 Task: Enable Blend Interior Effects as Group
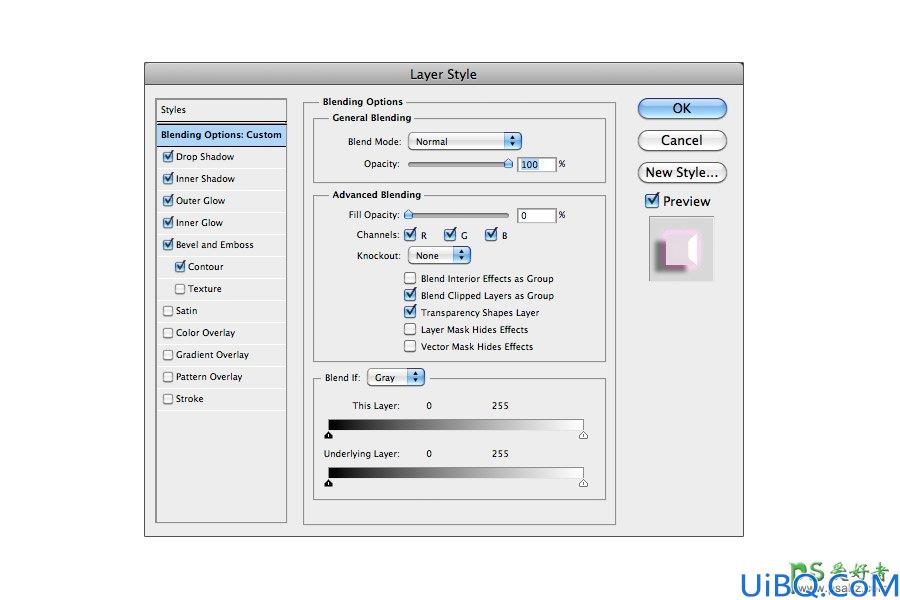[x=410, y=278]
